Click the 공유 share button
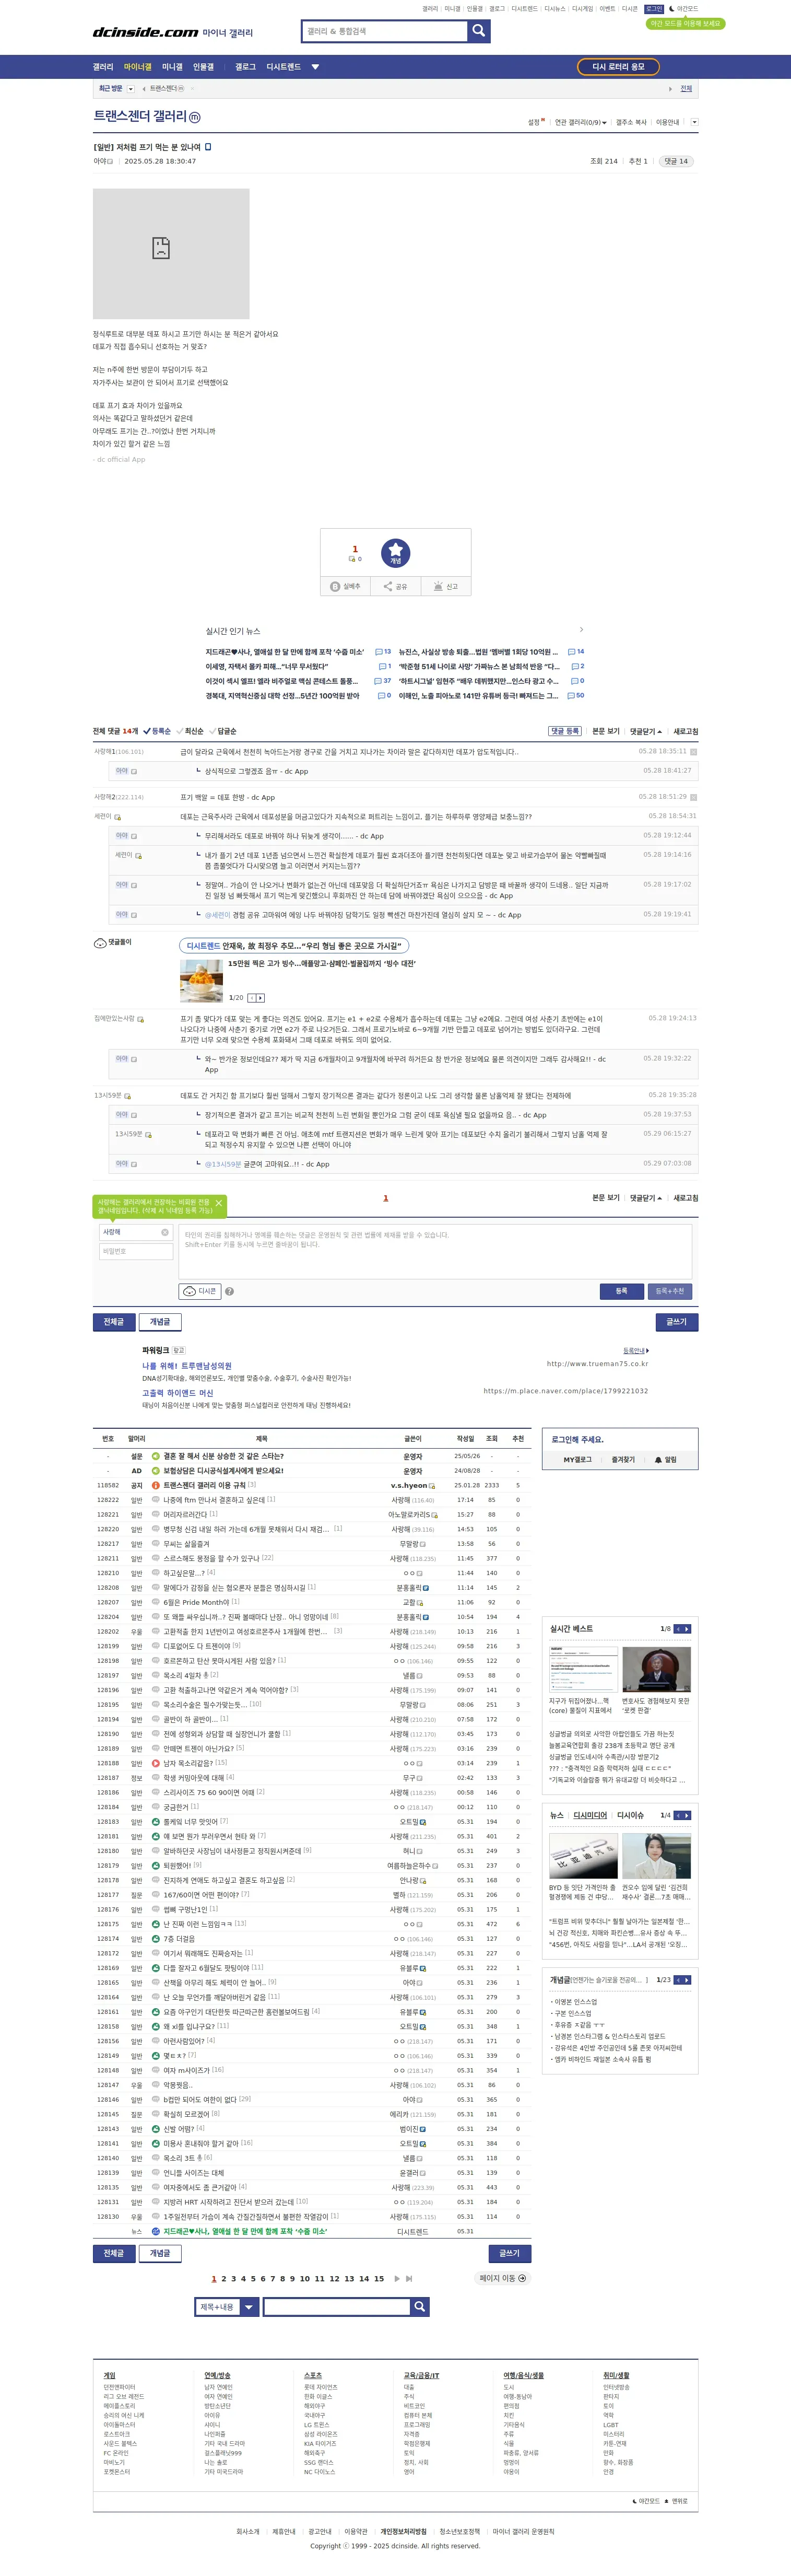The width and height of the screenshot is (791, 2576). click(x=395, y=587)
